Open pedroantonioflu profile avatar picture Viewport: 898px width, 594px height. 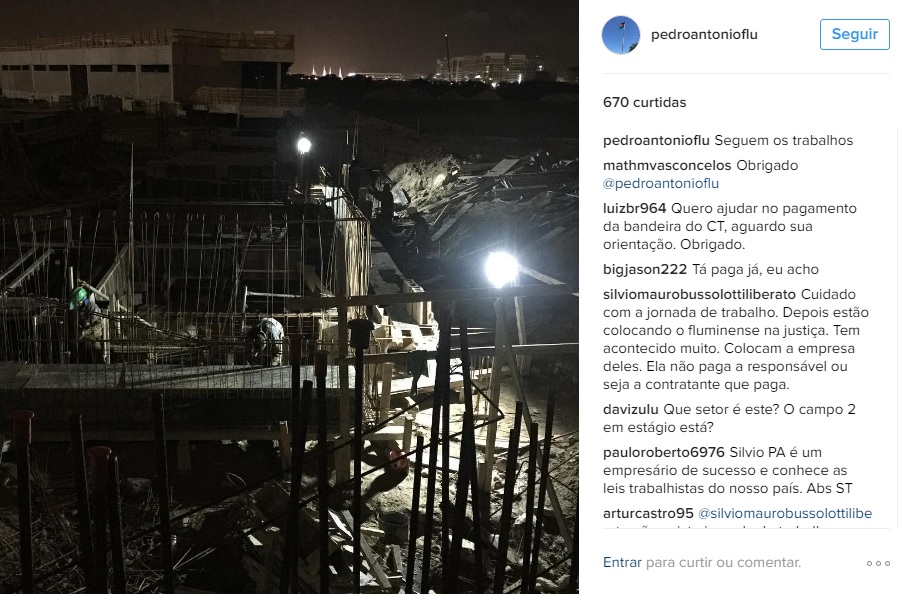(621, 35)
